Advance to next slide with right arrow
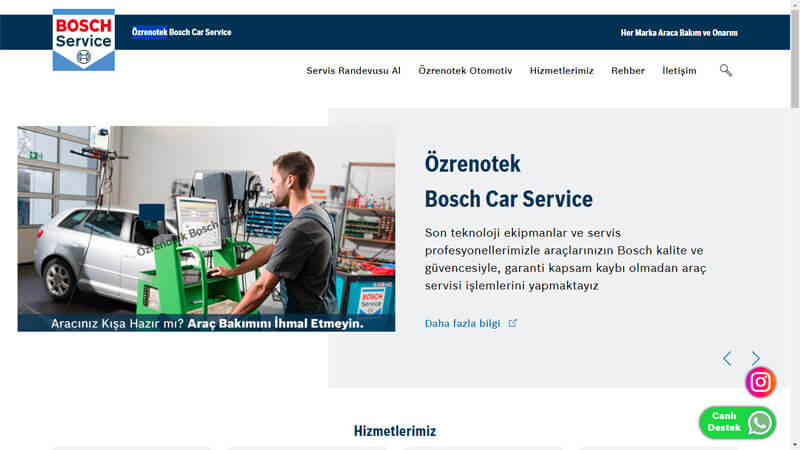This screenshot has height=450, width=800. (756, 358)
